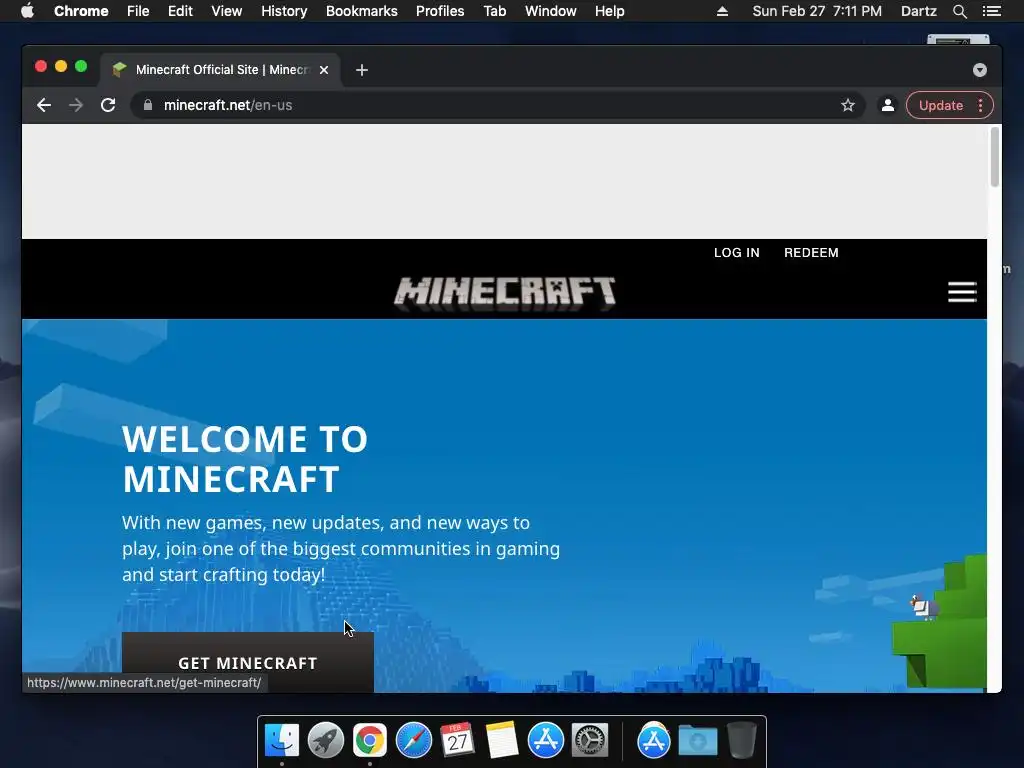Open Notification Center list icon
This screenshot has width=1024, height=768.
pos(992,11)
